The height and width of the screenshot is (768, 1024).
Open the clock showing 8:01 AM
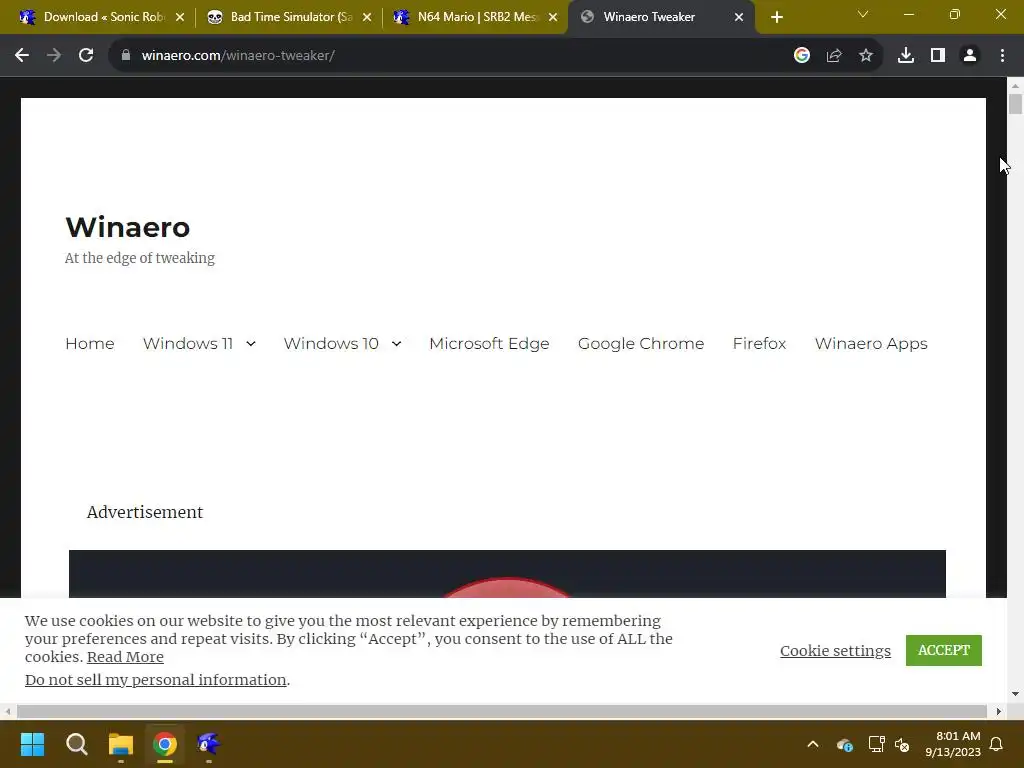click(x=953, y=744)
